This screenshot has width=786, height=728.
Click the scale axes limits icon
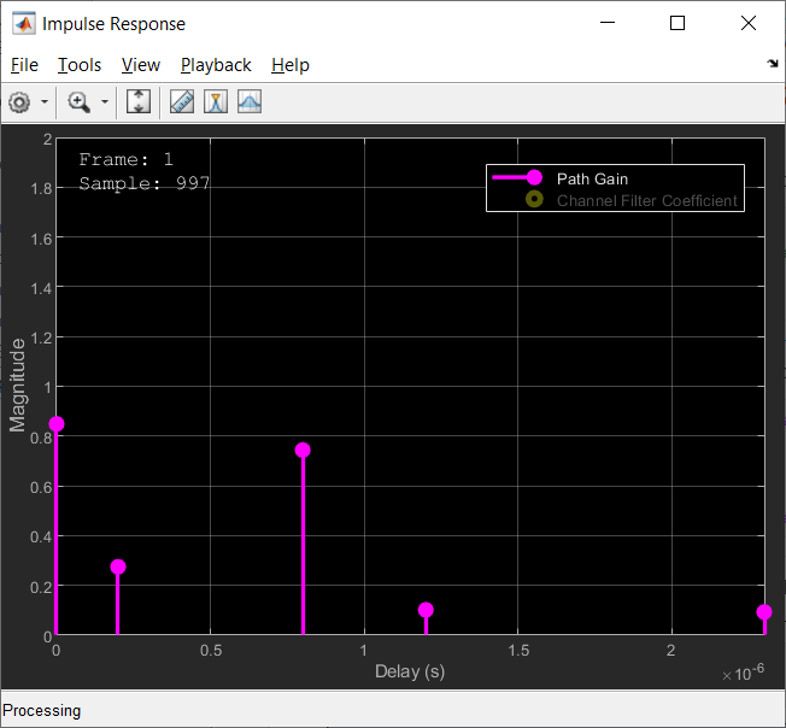[139, 102]
